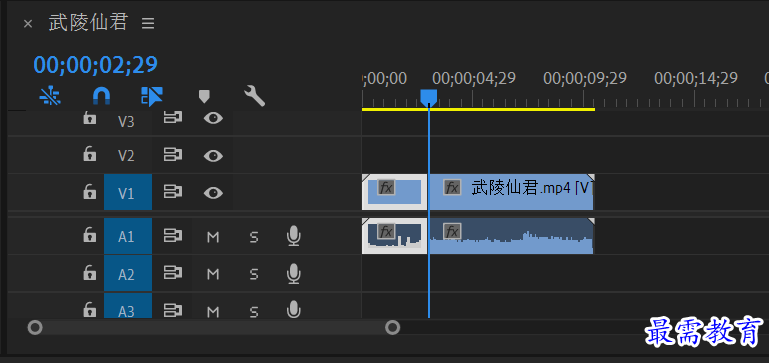Image resolution: width=769 pixels, height=363 pixels.
Task: Target track A2 header button
Action: 128,274
